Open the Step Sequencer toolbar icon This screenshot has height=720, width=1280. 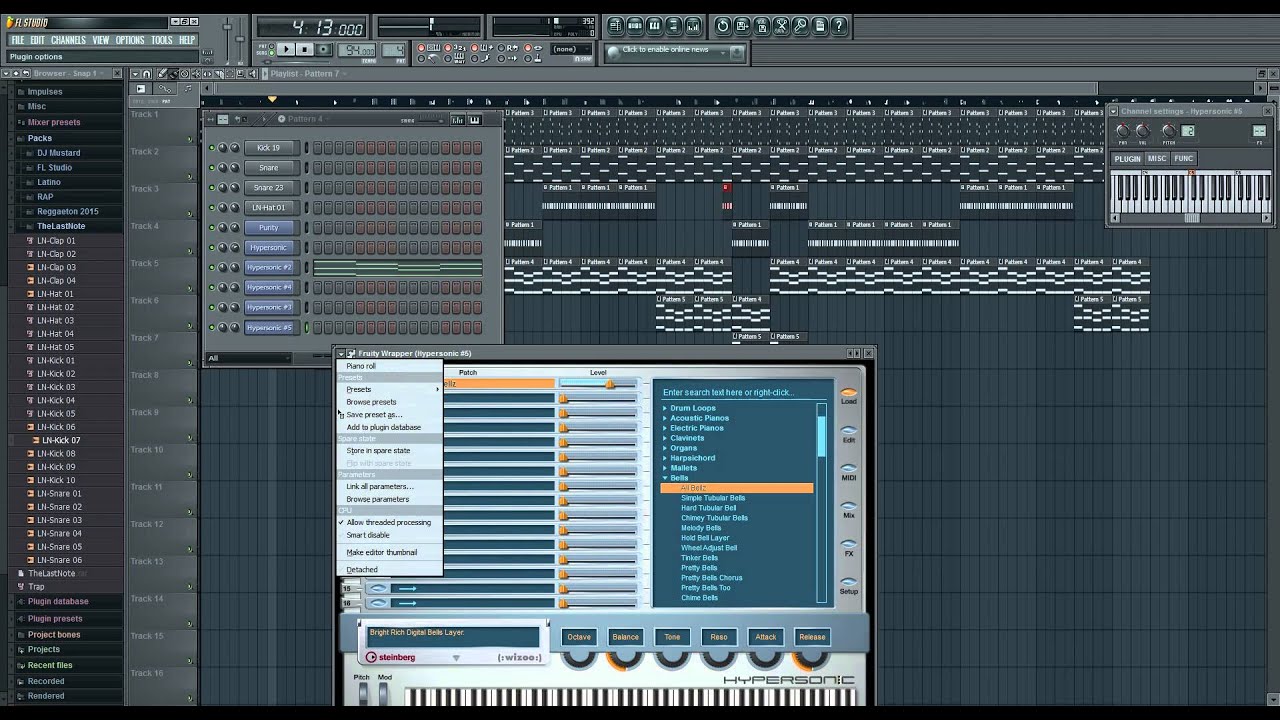635,26
